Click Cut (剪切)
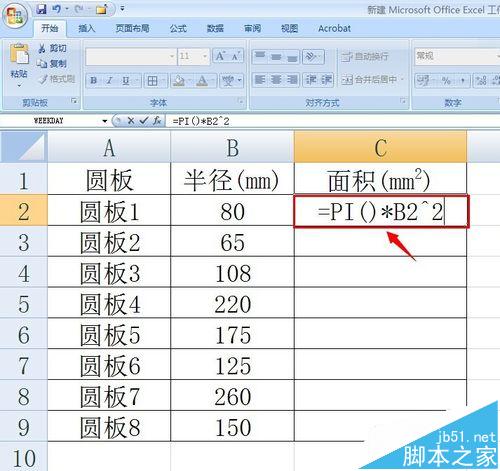 point(53,48)
